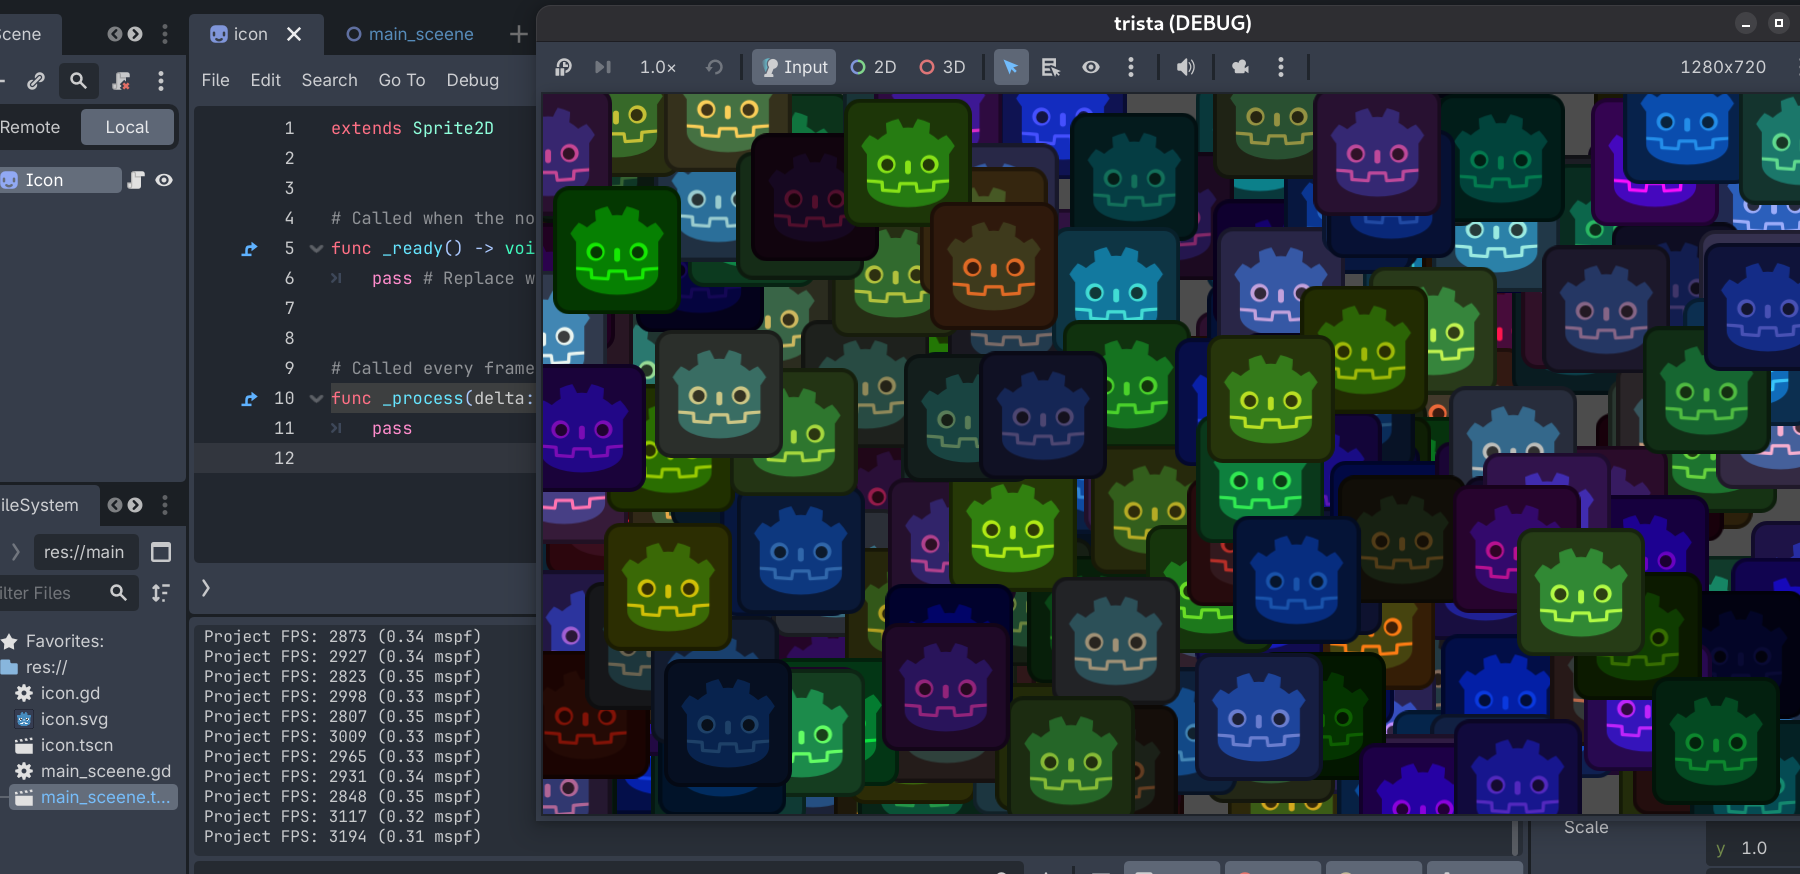Click the link icon in Scene dock toolbar
This screenshot has width=1800, height=874.
pos(36,81)
